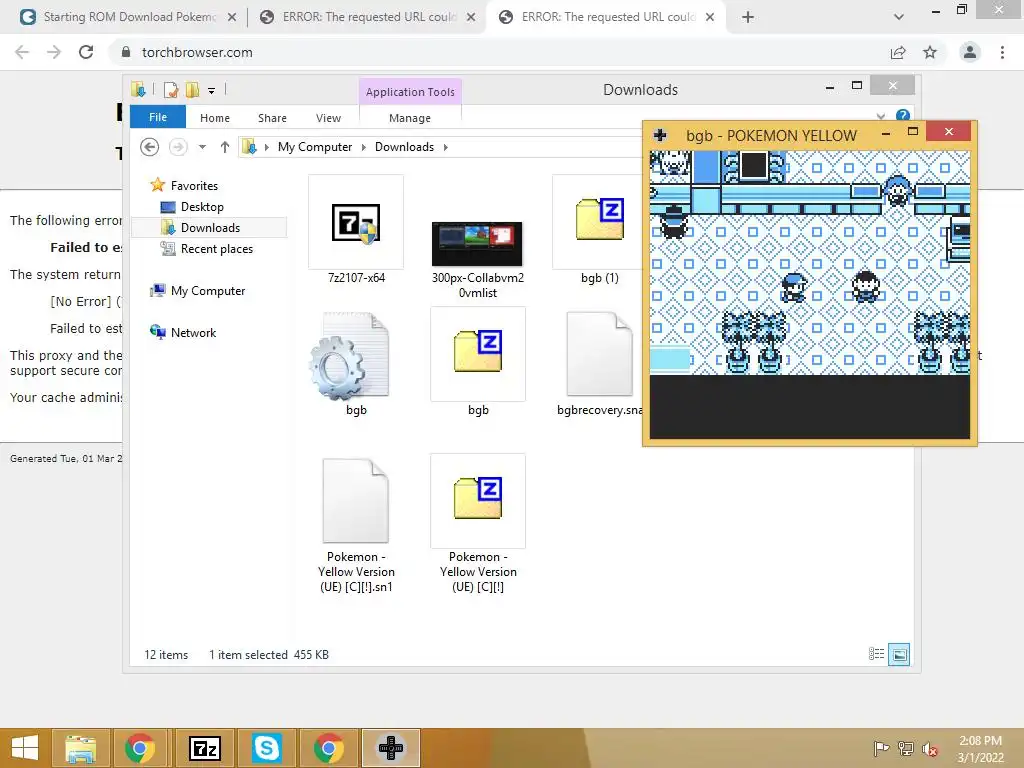Viewport: 1024px width, 768px height.
Task: Close the Starting ROM Download tab
Action: [232, 18]
